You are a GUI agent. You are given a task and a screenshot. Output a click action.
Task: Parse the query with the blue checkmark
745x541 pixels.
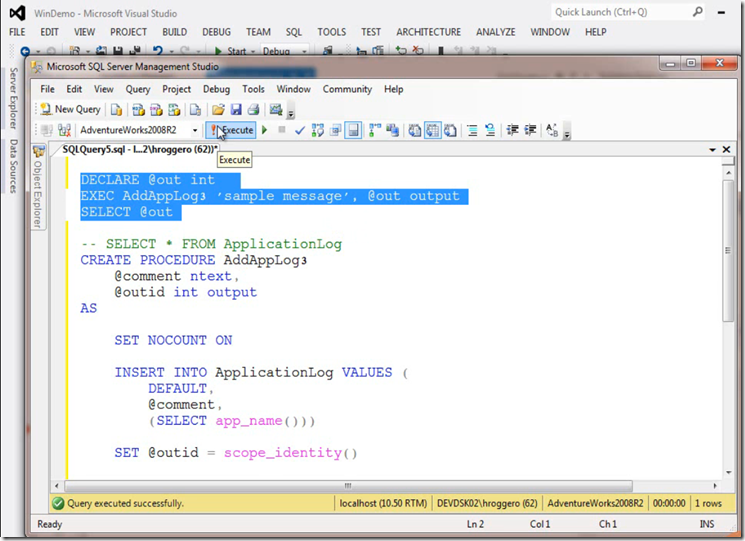[x=300, y=130]
